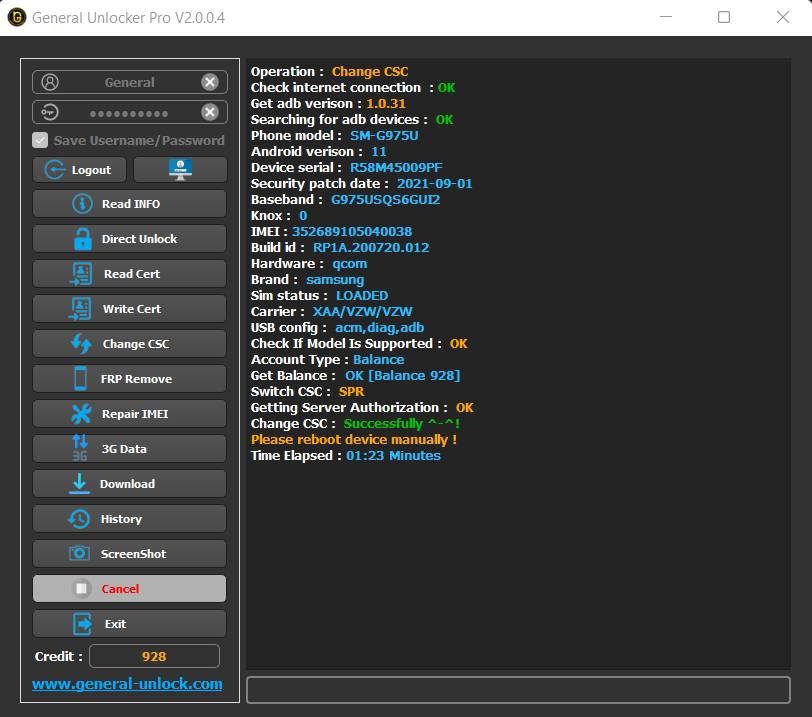Start Direct Unlock

point(129,239)
